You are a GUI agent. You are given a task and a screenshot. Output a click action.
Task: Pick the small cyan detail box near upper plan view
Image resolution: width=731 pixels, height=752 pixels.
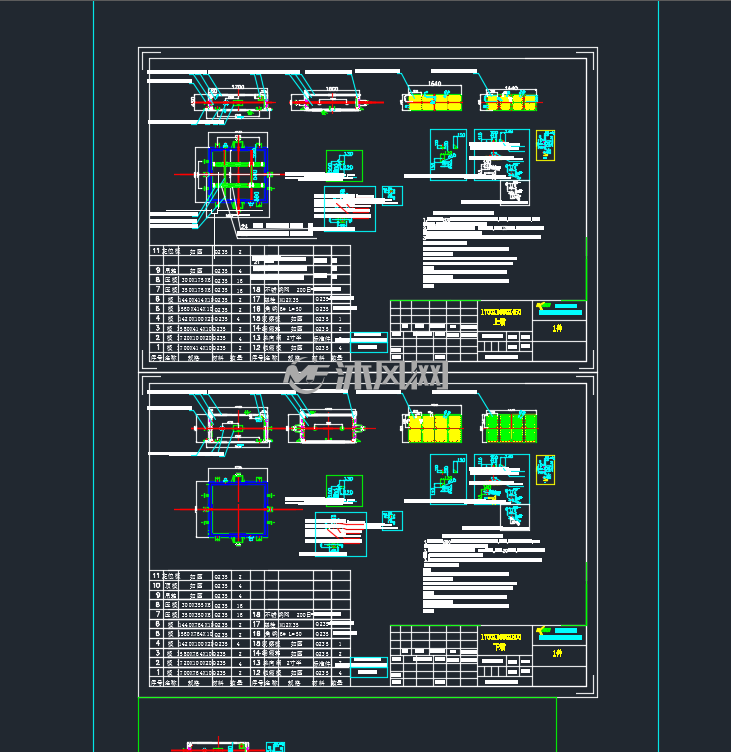point(392,196)
